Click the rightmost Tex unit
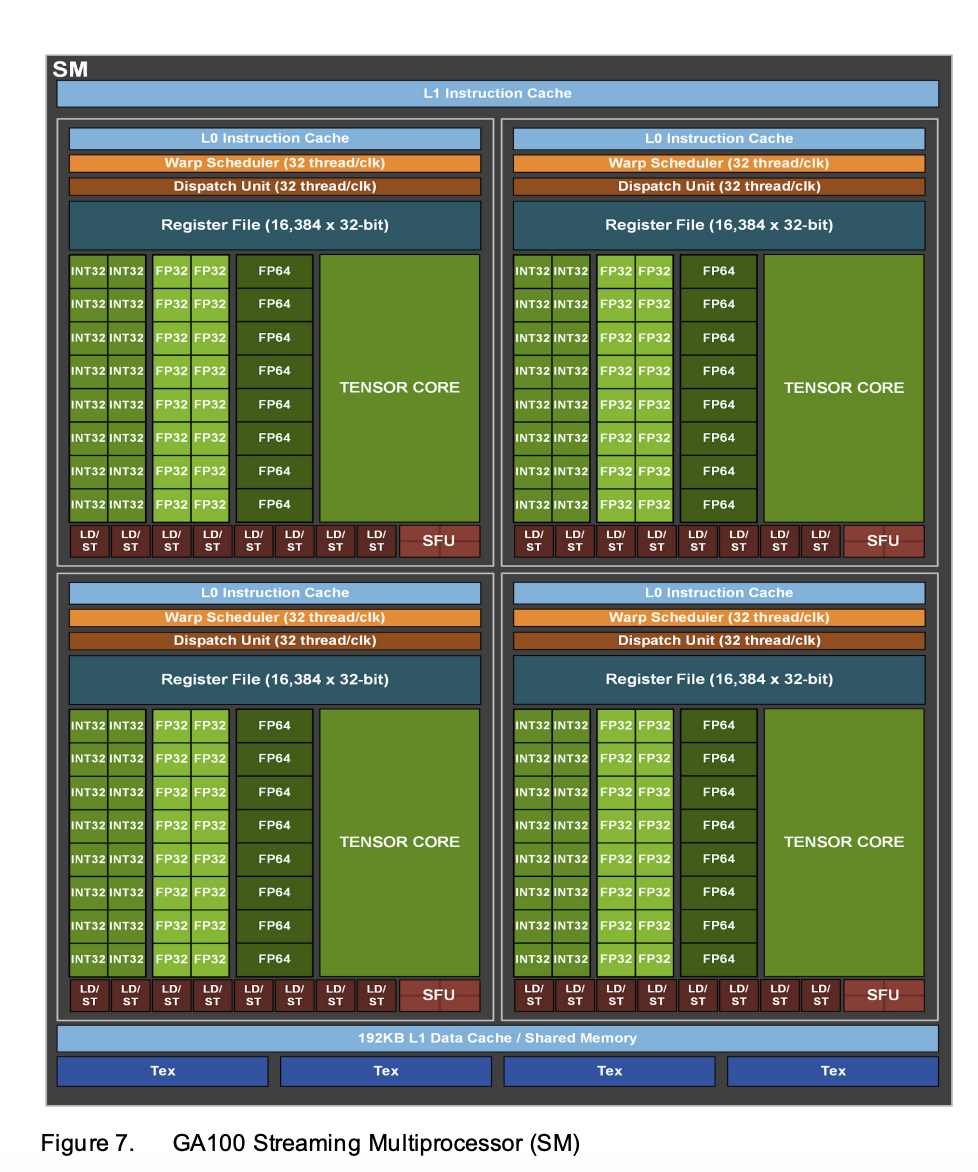Viewport: 978px width, 1172px height. (x=832, y=1071)
